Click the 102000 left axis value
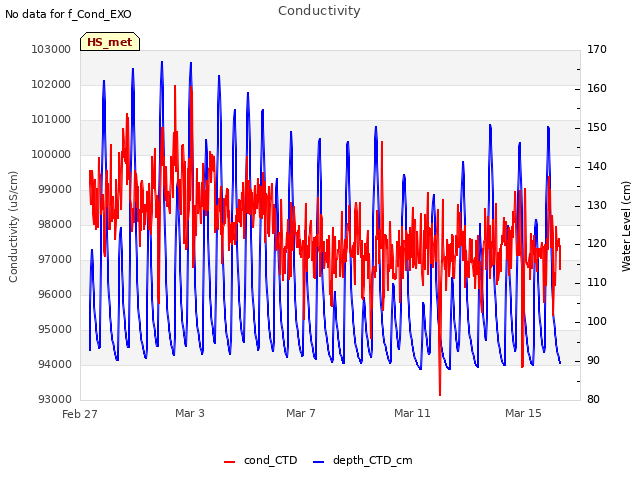Screen dimensions: 640x480 pos(51,84)
